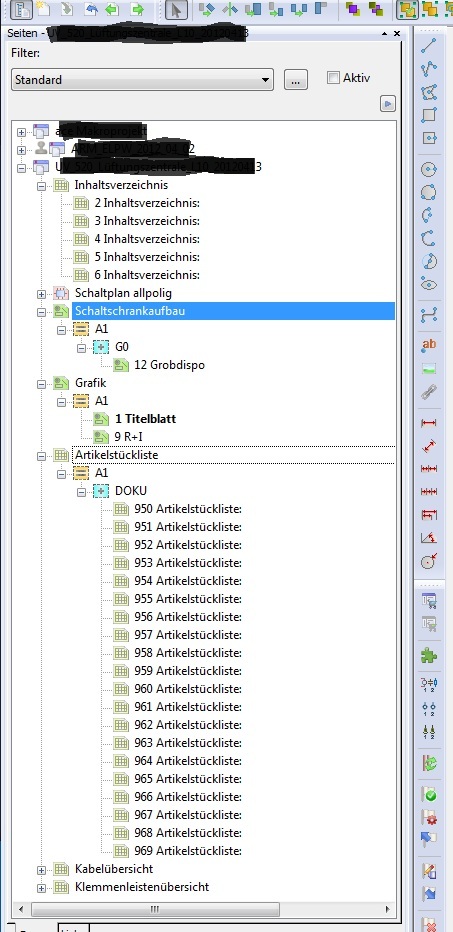453x932 pixels.
Task: Select the Line drawing tool
Action: tap(429, 45)
